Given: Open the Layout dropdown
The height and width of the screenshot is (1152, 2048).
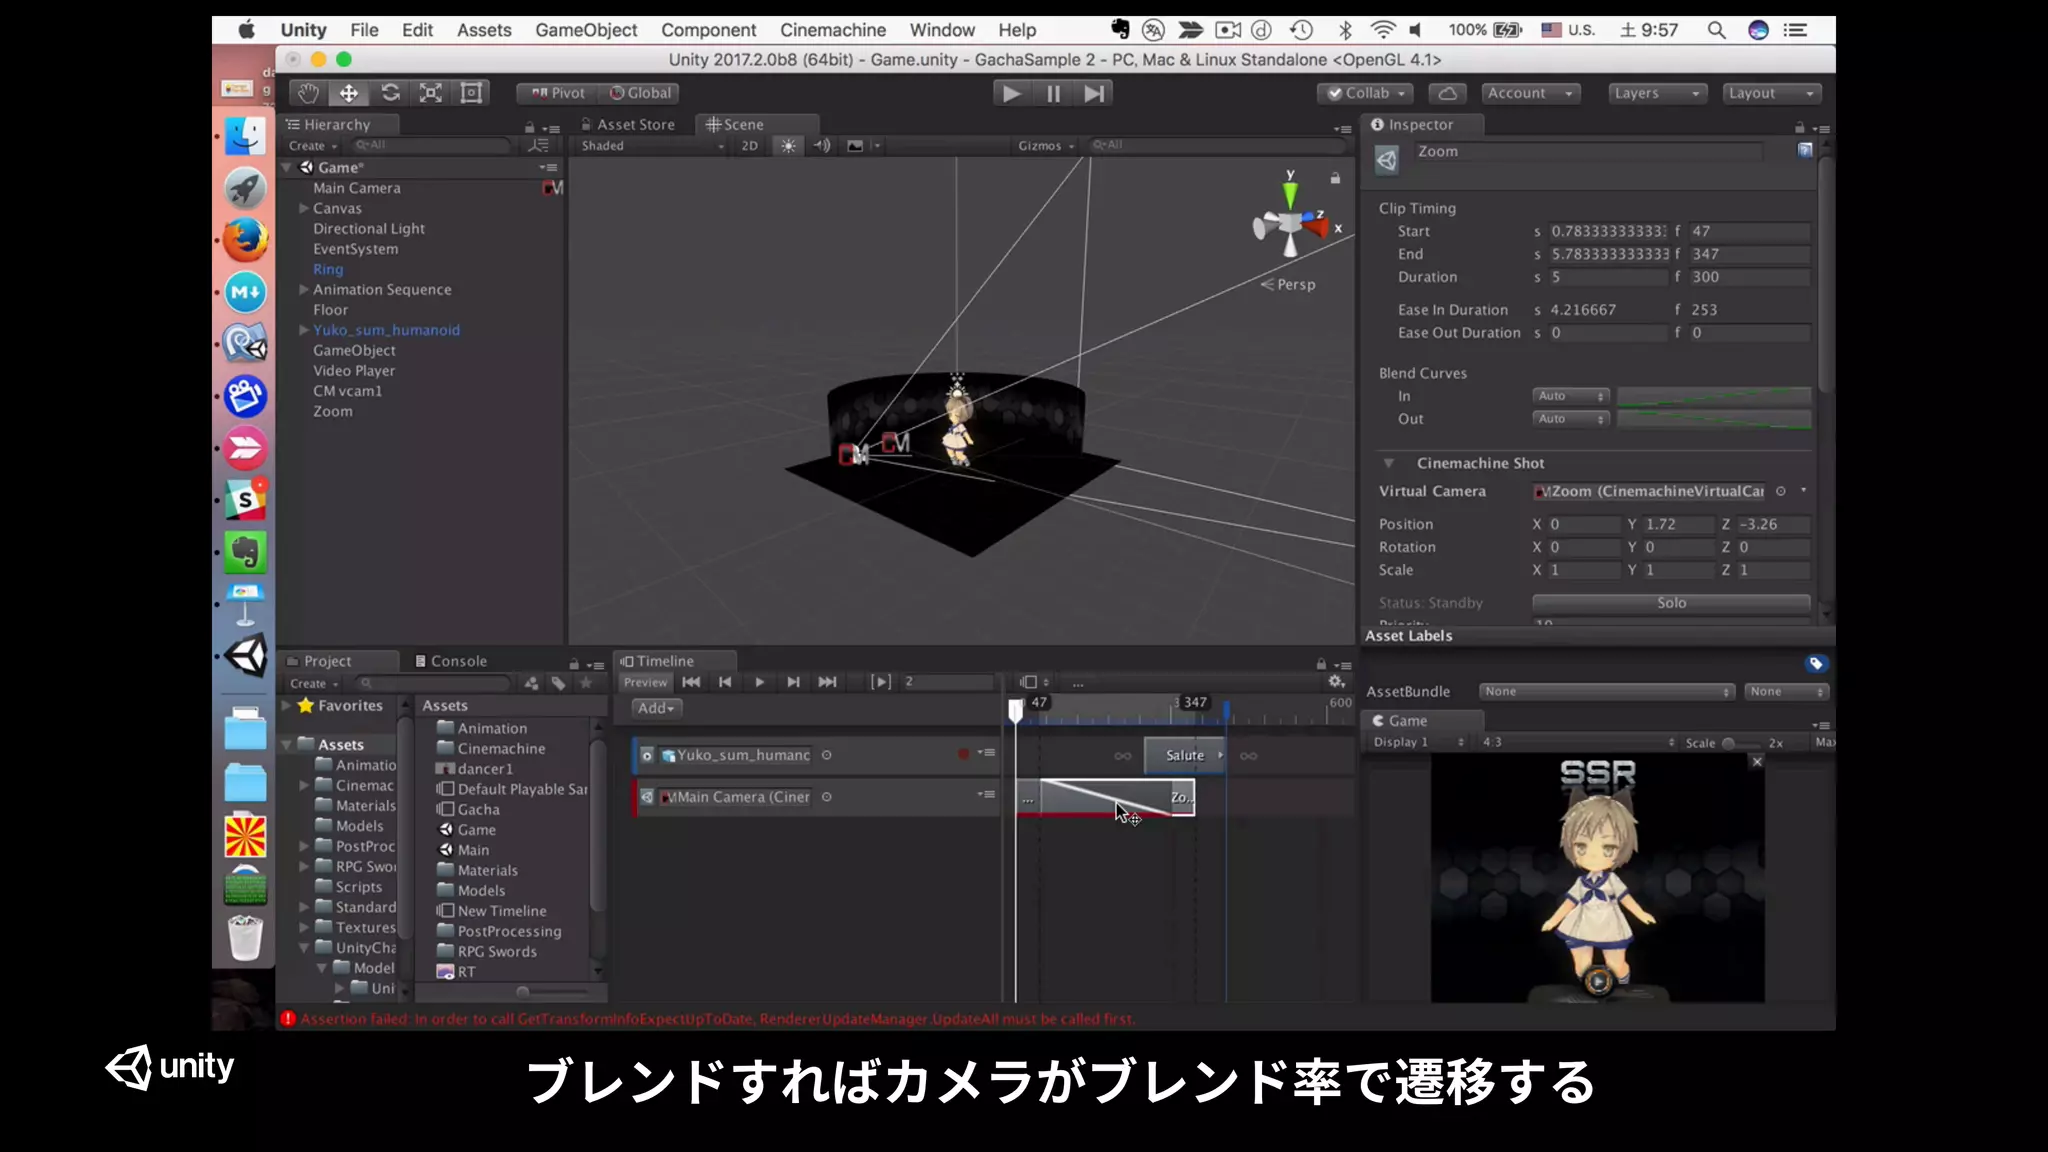Looking at the screenshot, I should 1772,93.
